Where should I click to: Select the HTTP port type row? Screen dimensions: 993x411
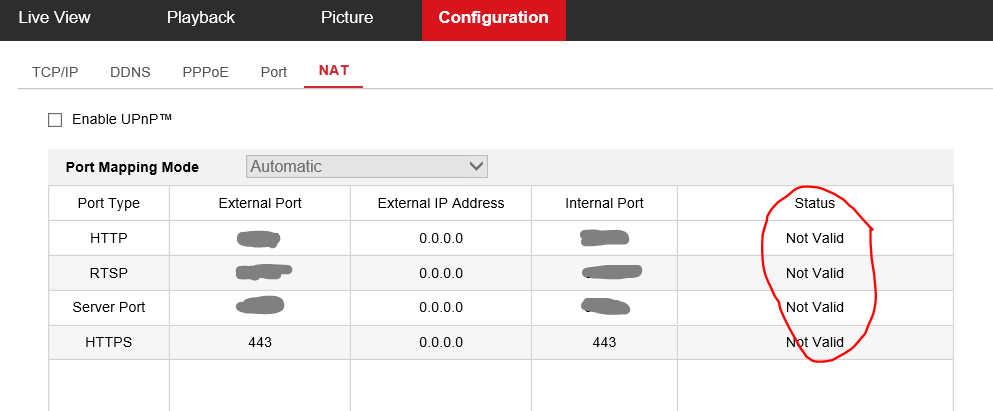pos(109,238)
